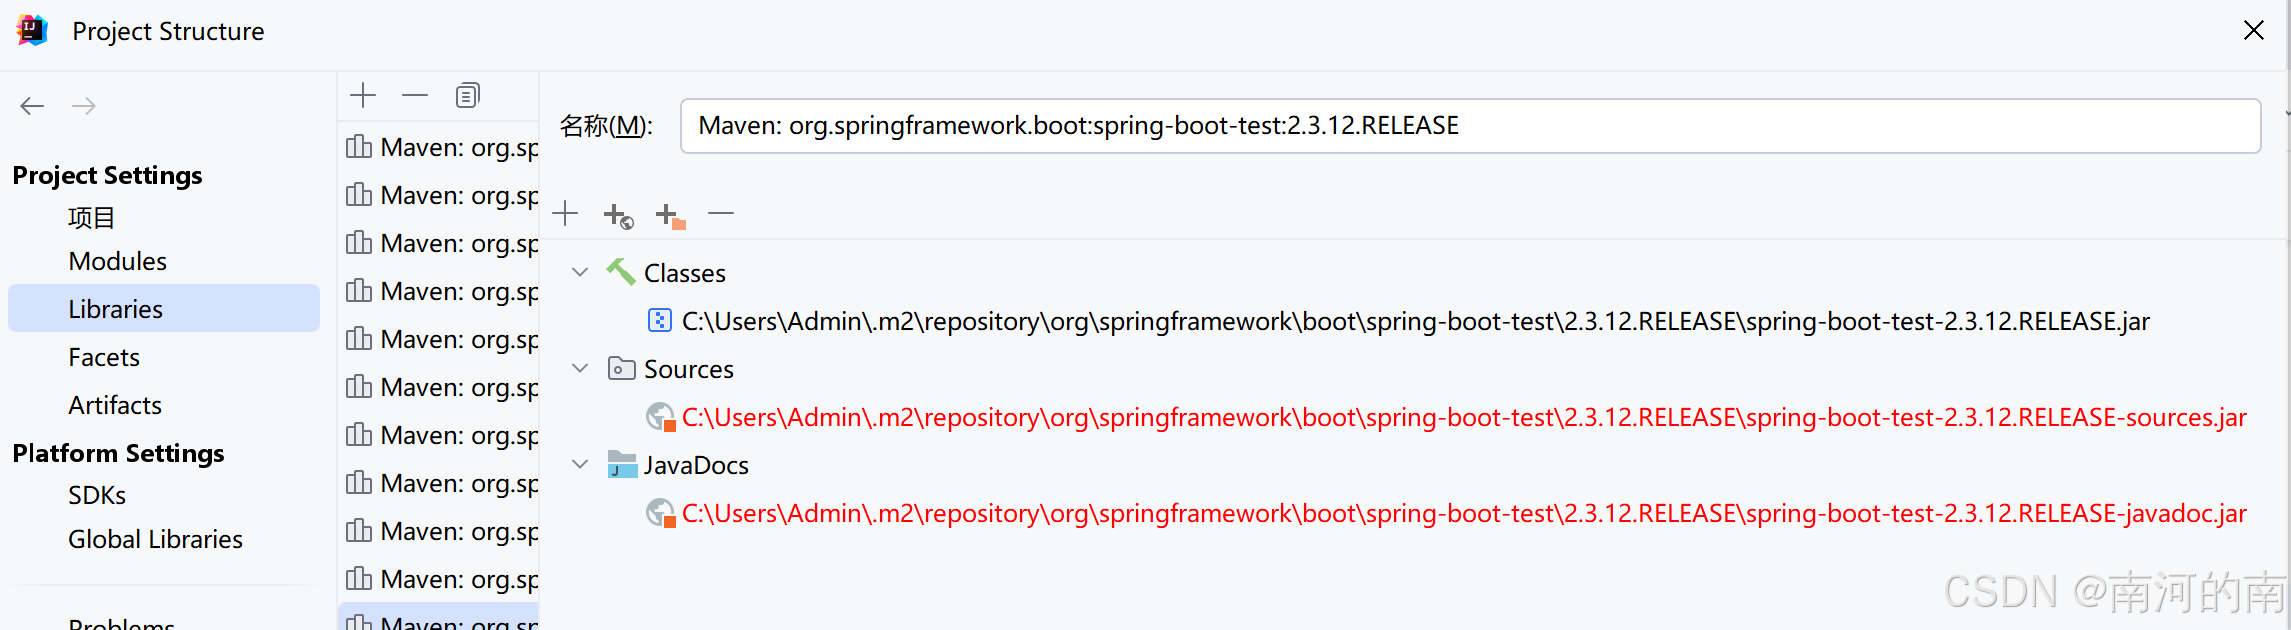Click the Sources folder icon
This screenshot has height=630, width=2291.
point(621,368)
